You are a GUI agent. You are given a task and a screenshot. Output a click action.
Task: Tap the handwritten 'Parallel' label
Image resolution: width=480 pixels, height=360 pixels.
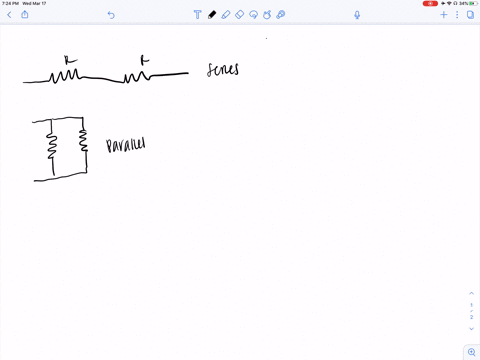(126, 145)
